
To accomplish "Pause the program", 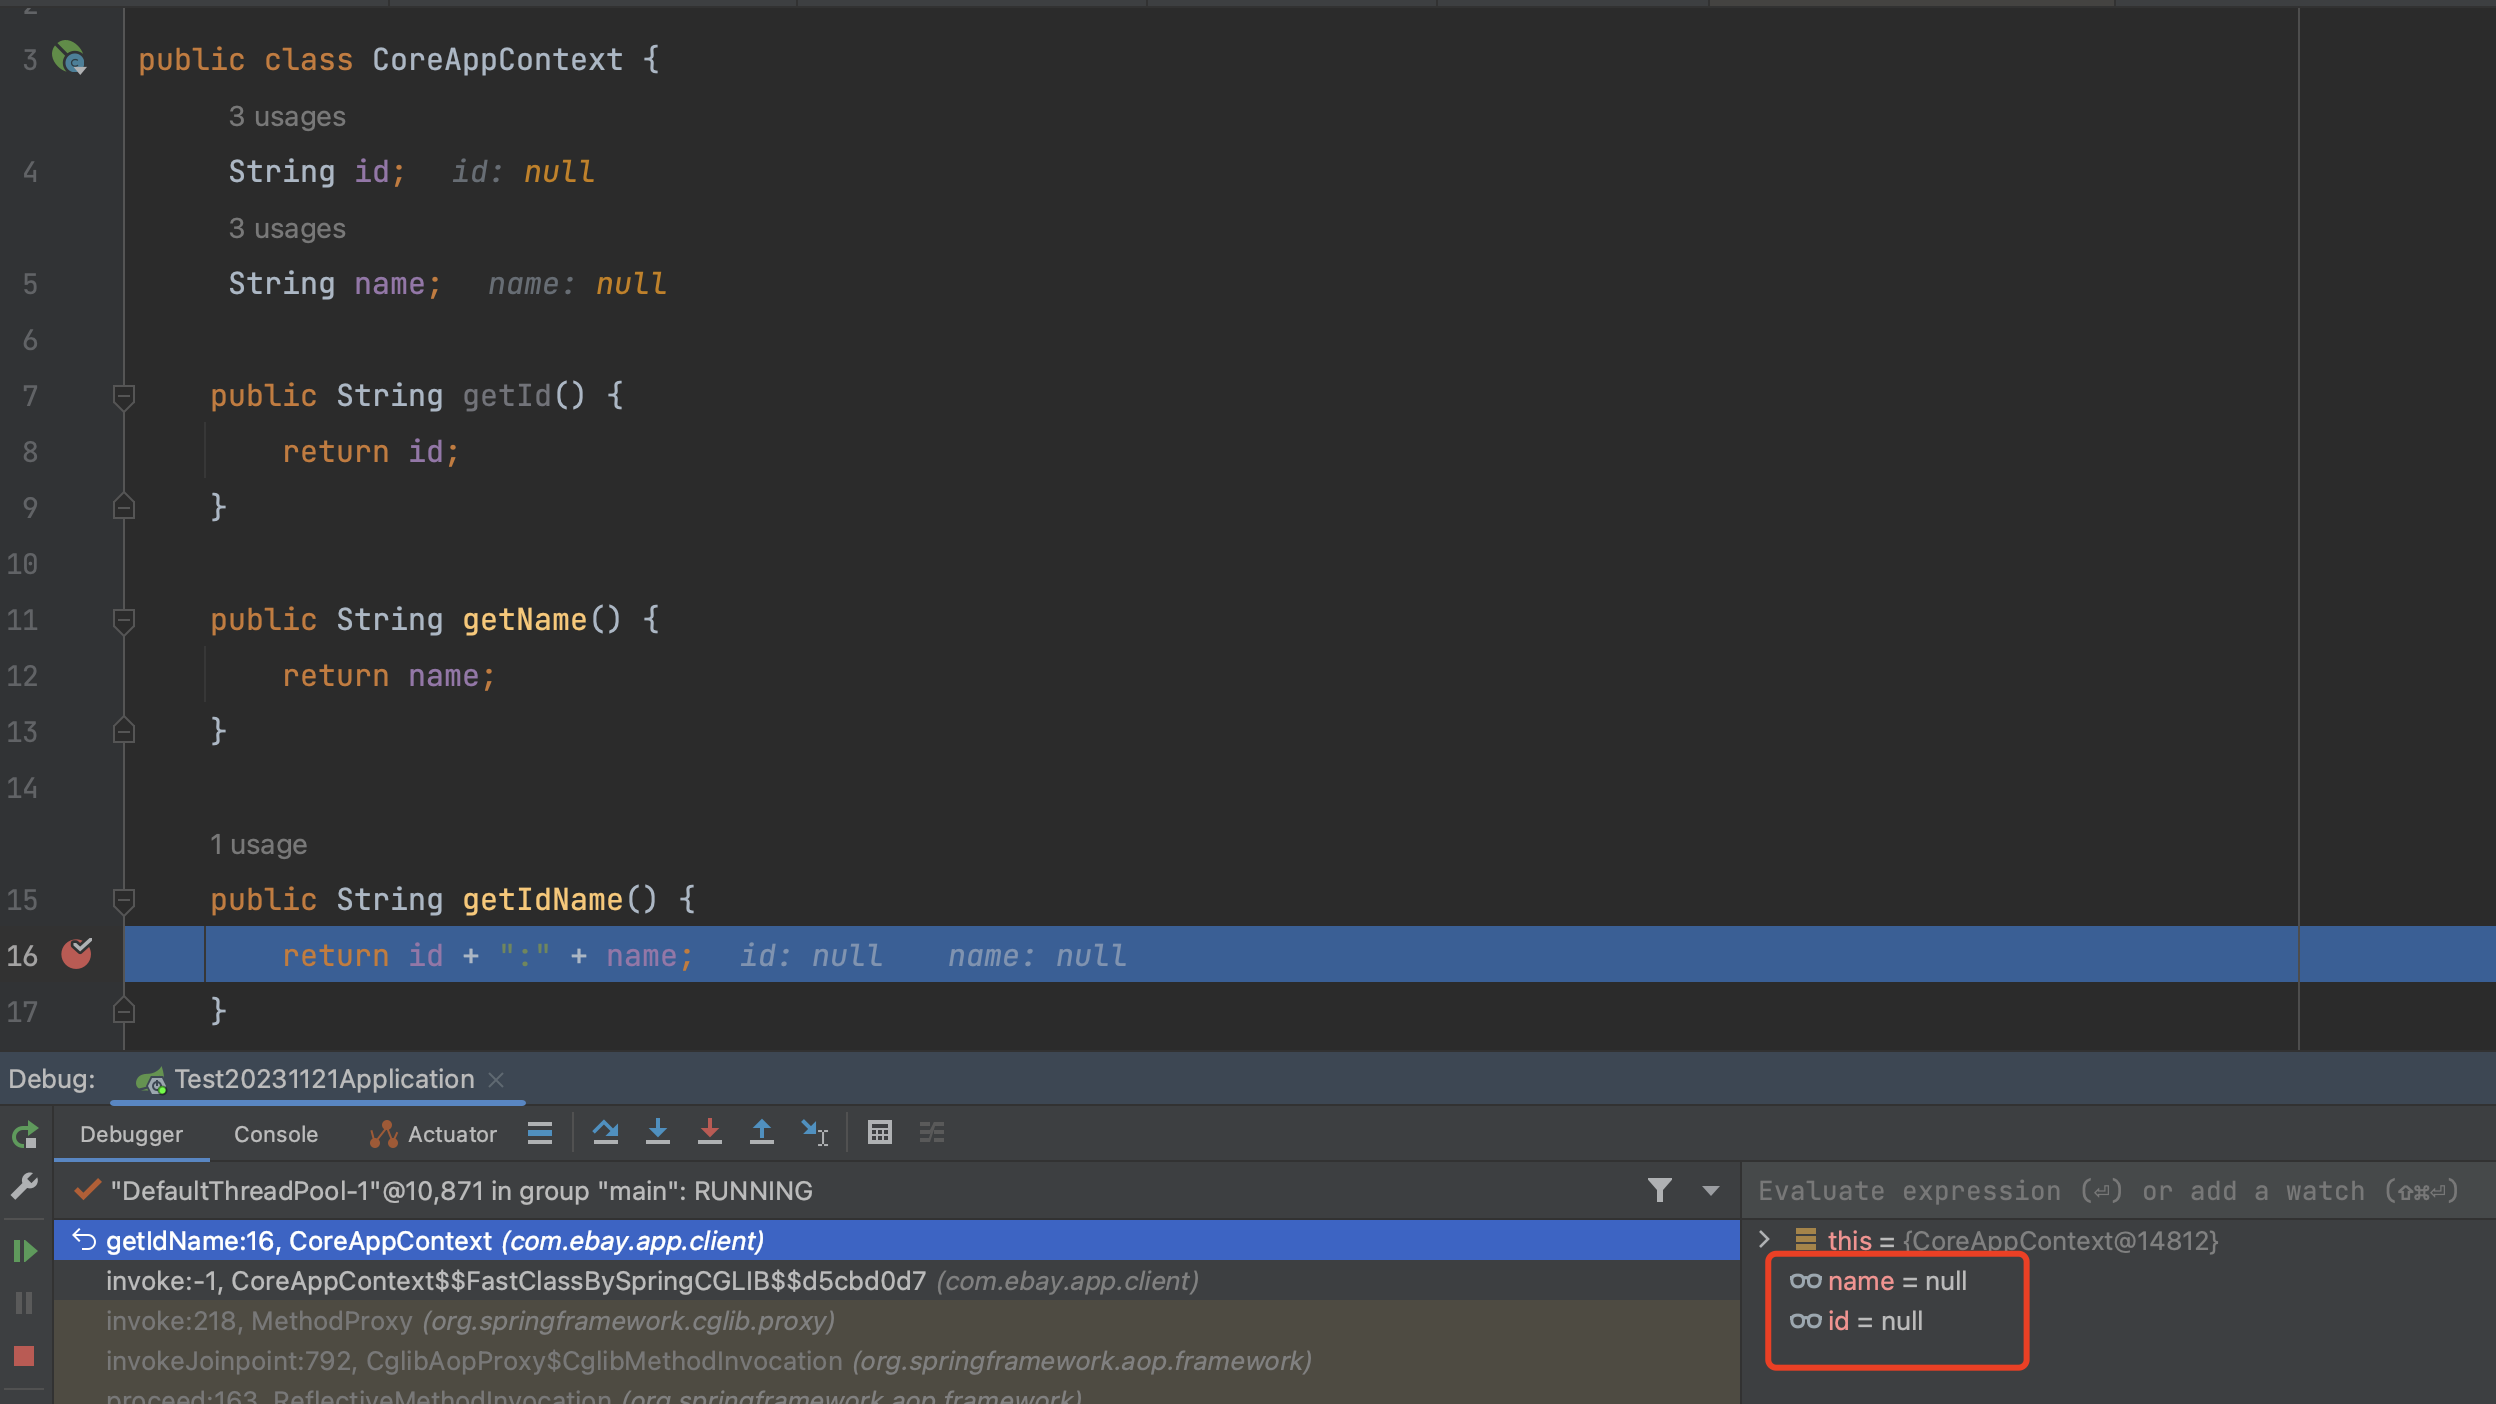I will (x=24, y=1302).
